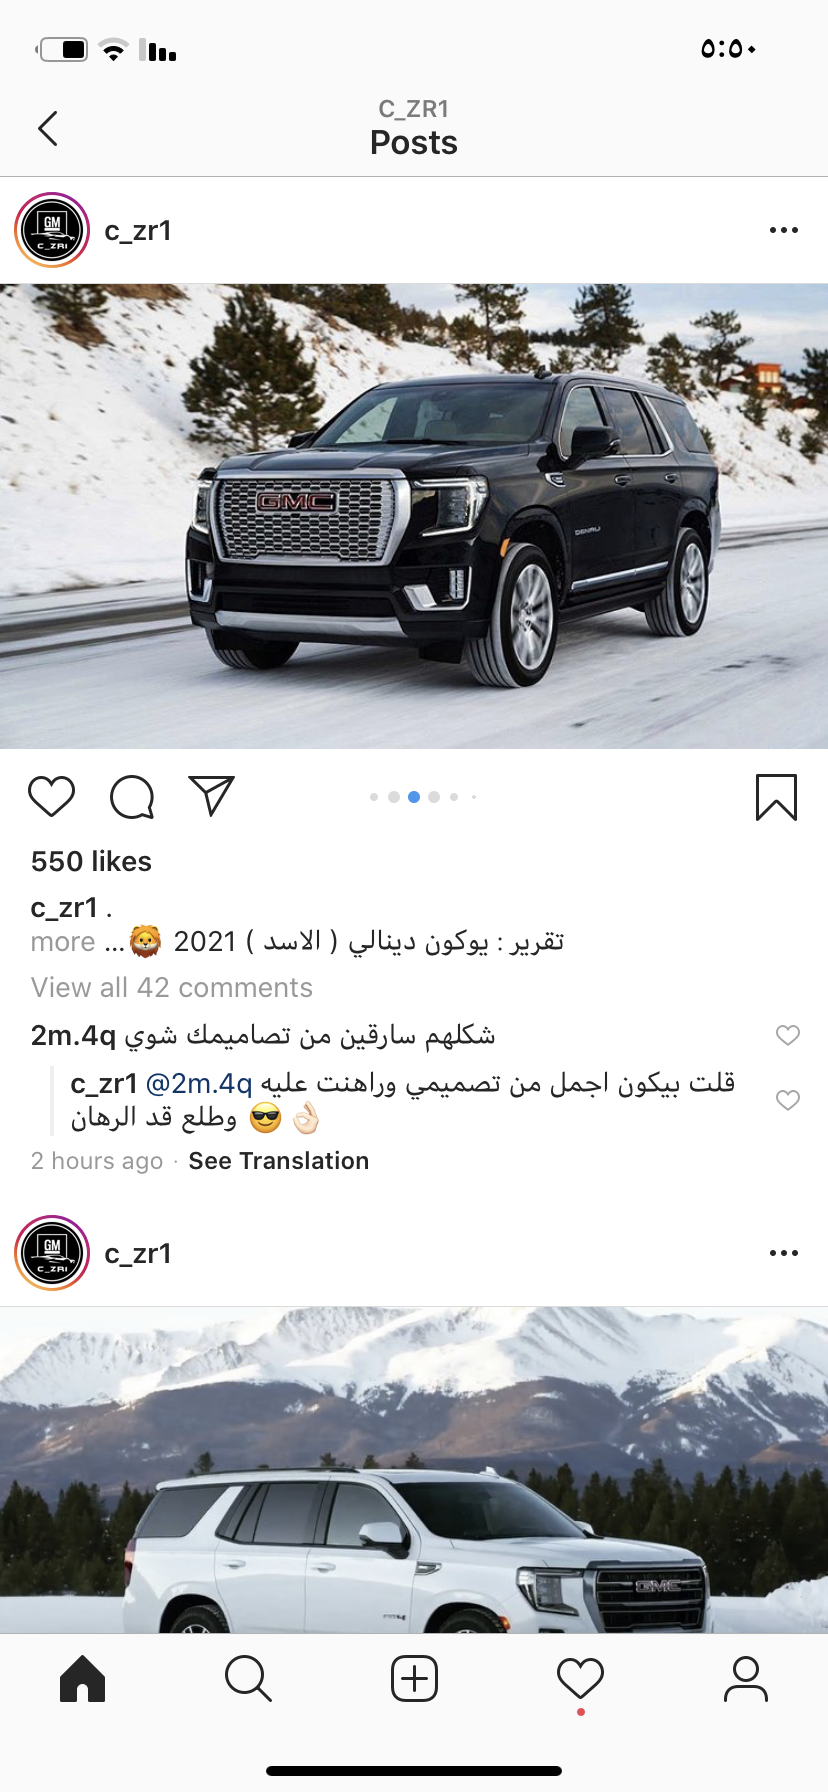828x1792 pixels.
Task: Open three-dot options on first post
Action: pos(784,230)
